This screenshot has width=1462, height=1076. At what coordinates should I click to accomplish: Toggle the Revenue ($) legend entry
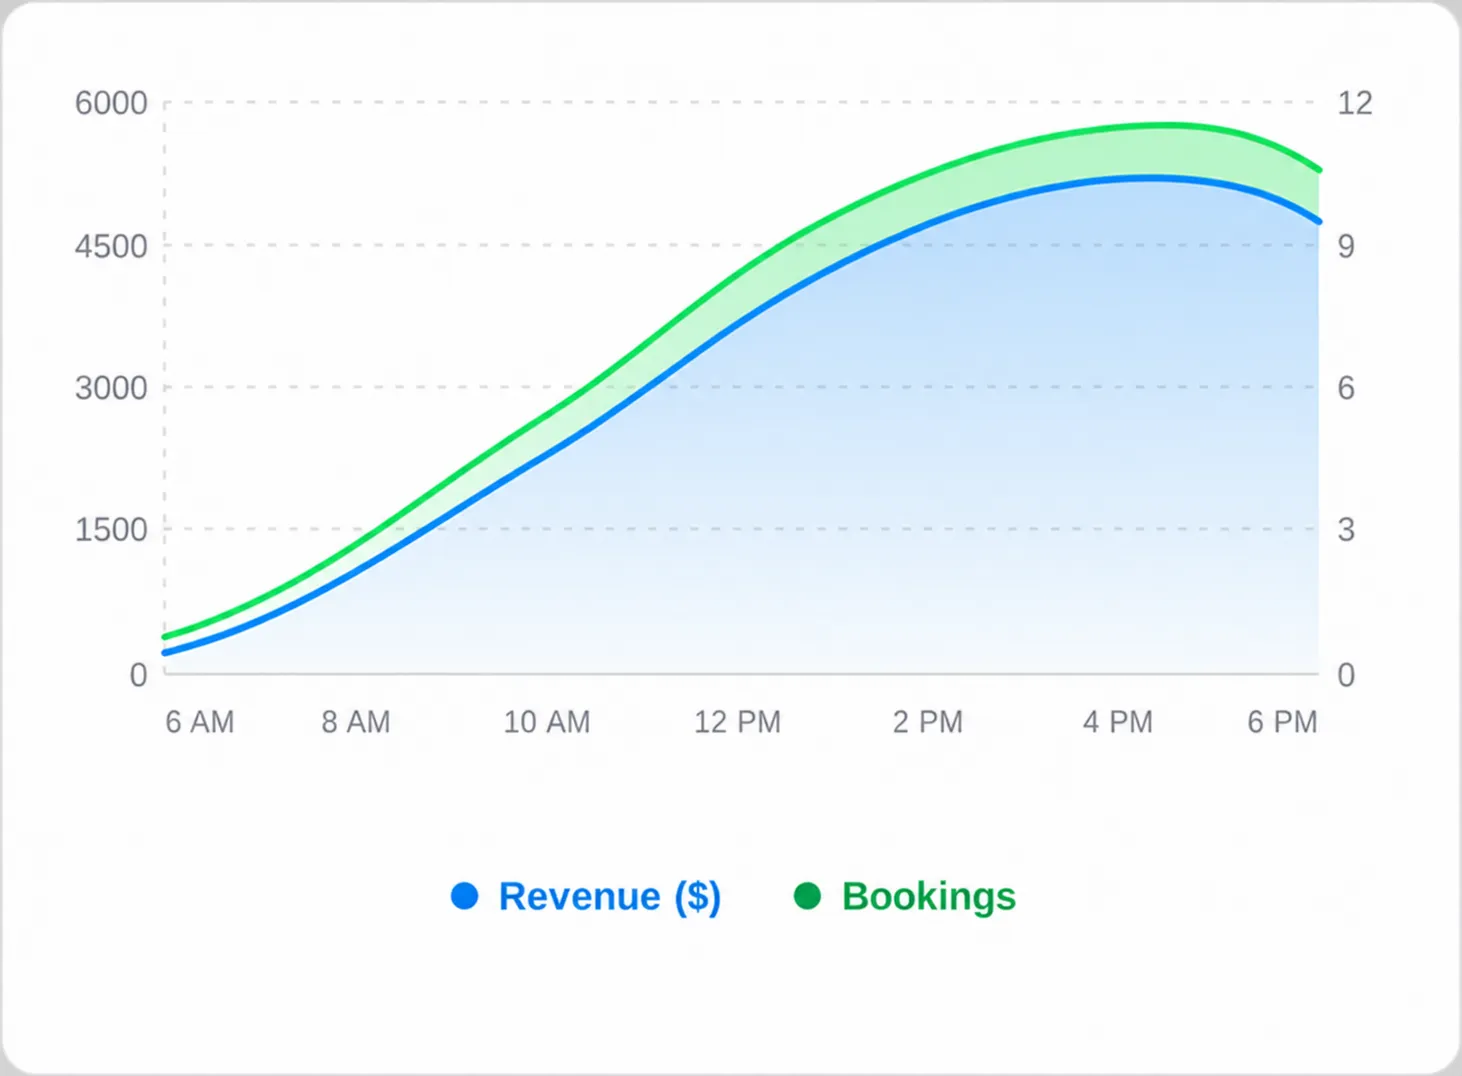[586, 896]
